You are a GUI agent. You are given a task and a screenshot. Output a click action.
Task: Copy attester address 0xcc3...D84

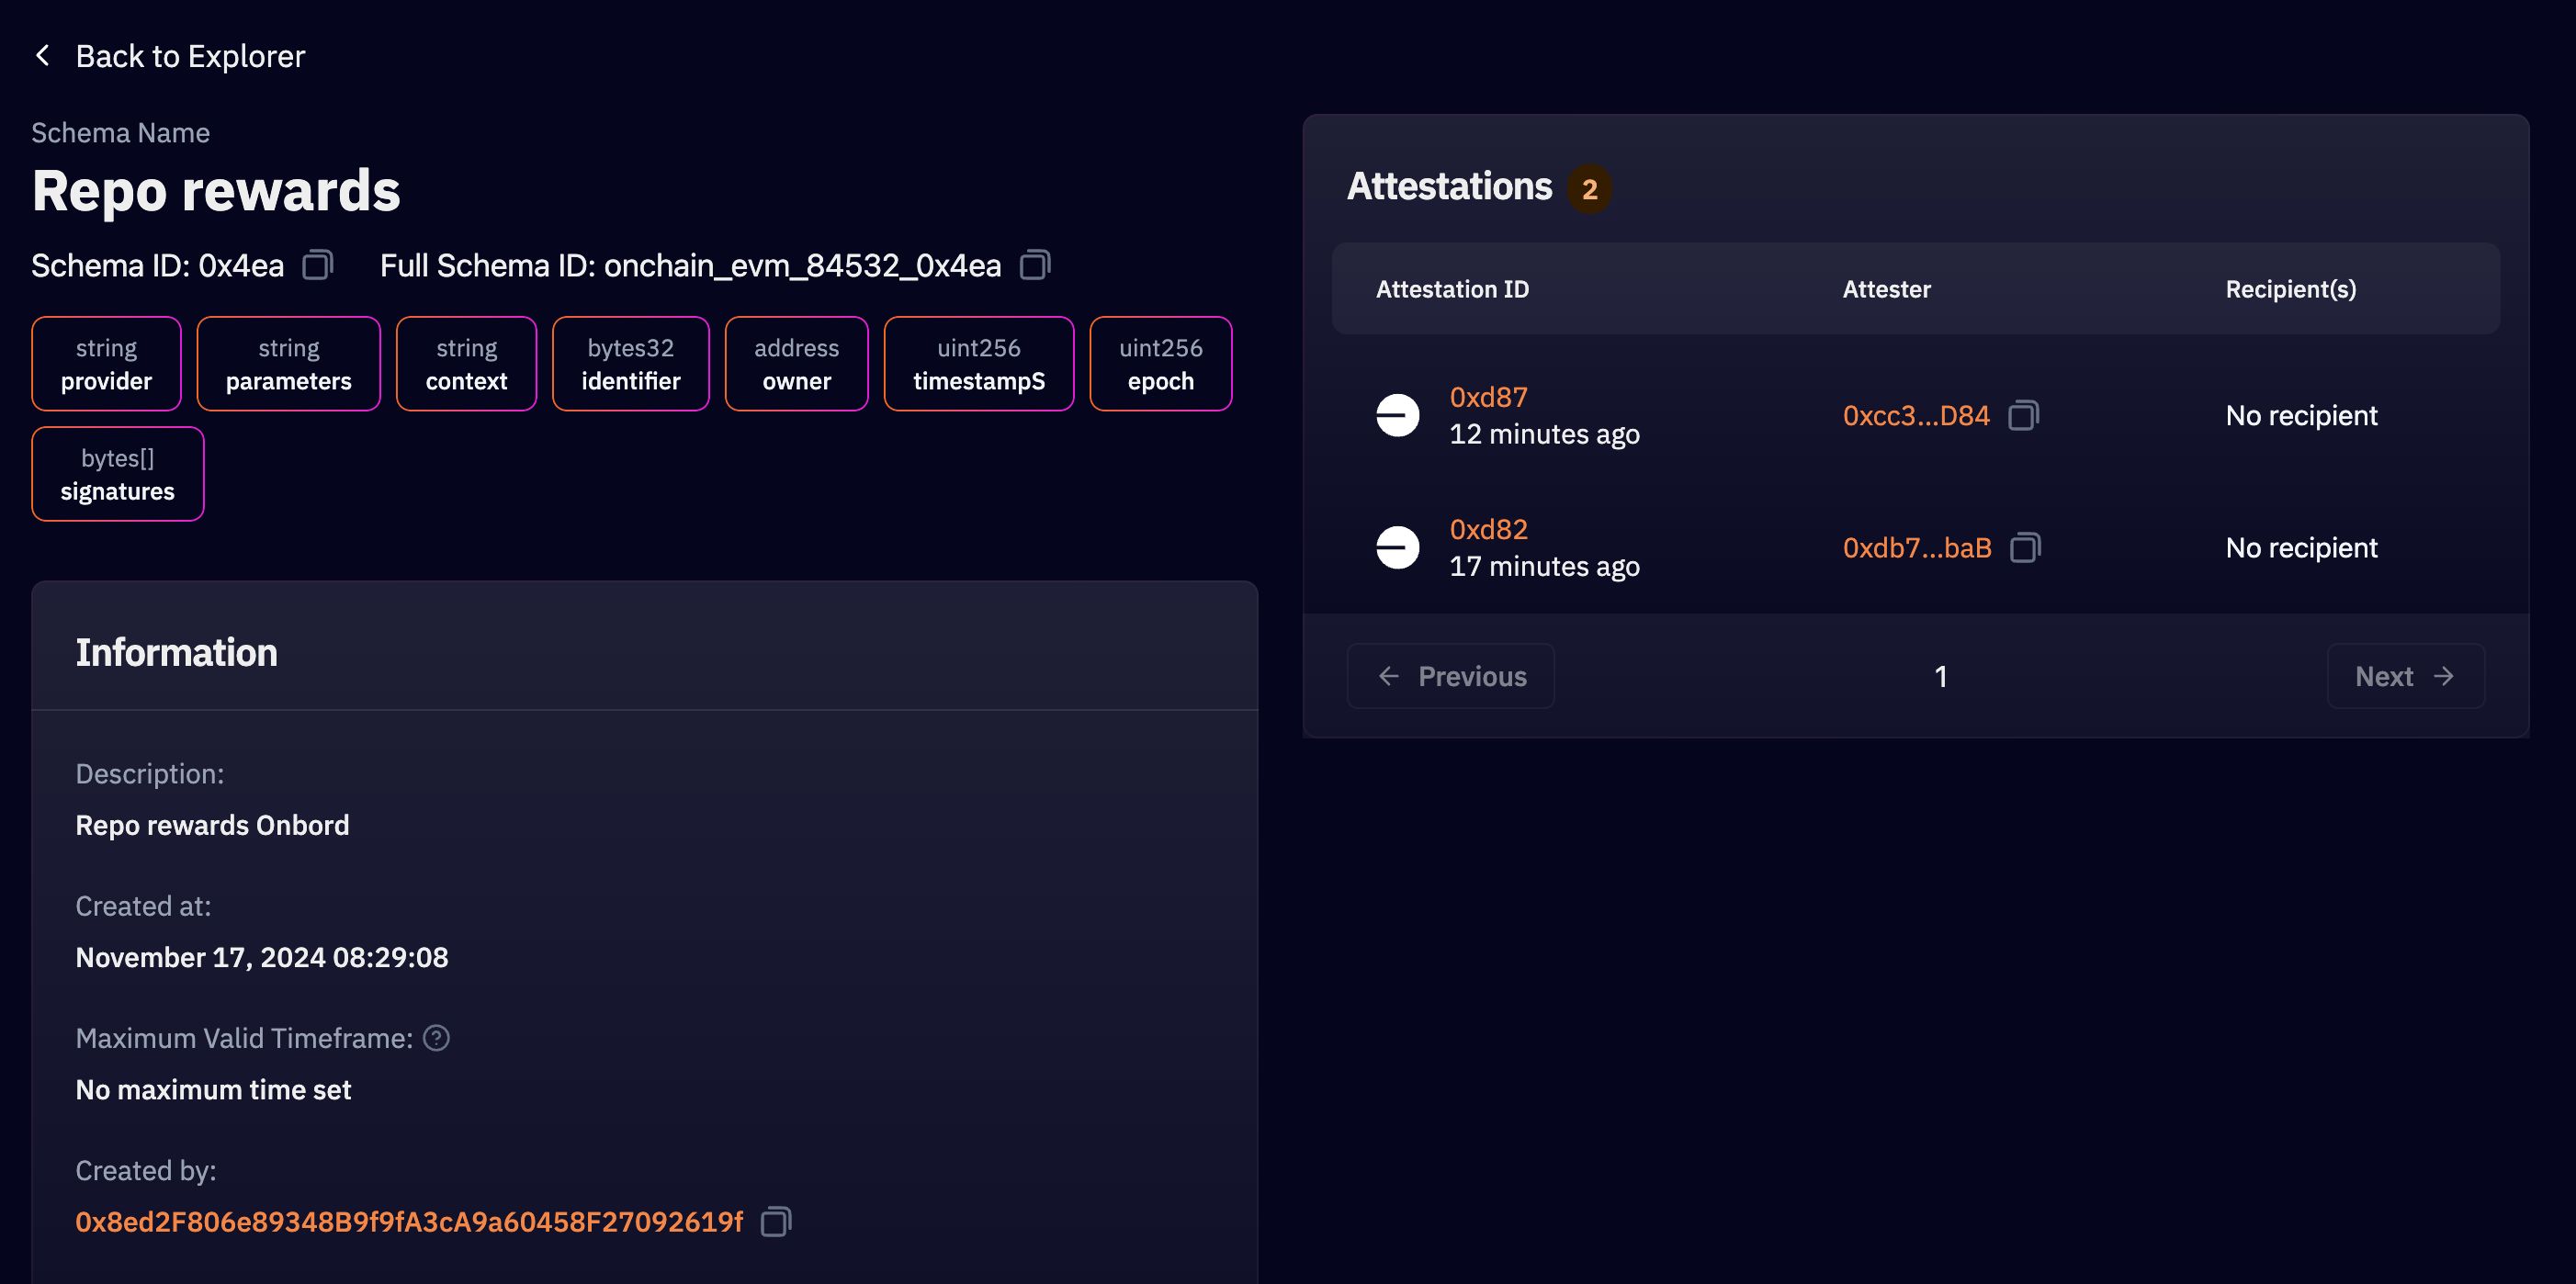pyautogui.click(x=2024, y=415)
